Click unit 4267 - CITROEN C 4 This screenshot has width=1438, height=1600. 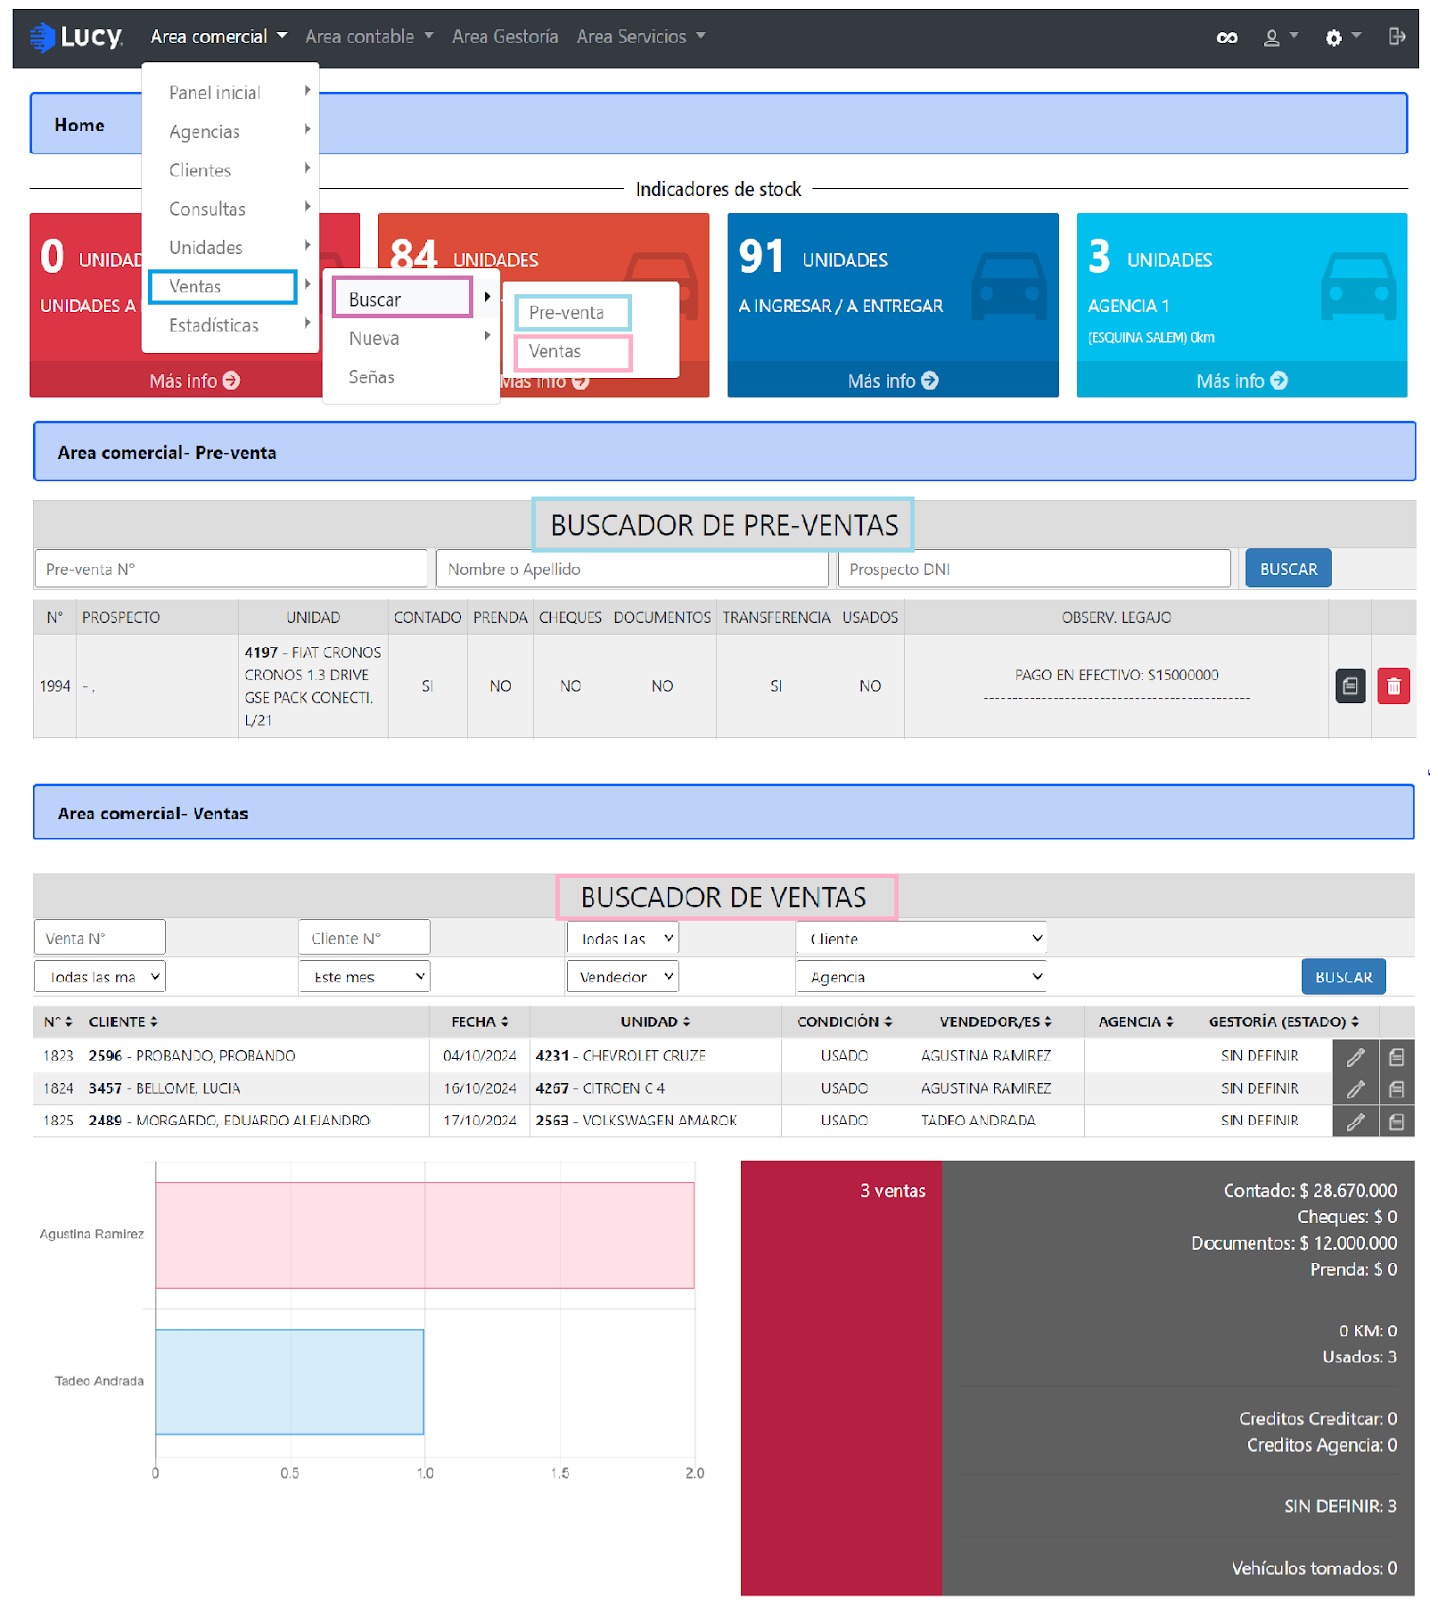click(x=600, y=1089)
